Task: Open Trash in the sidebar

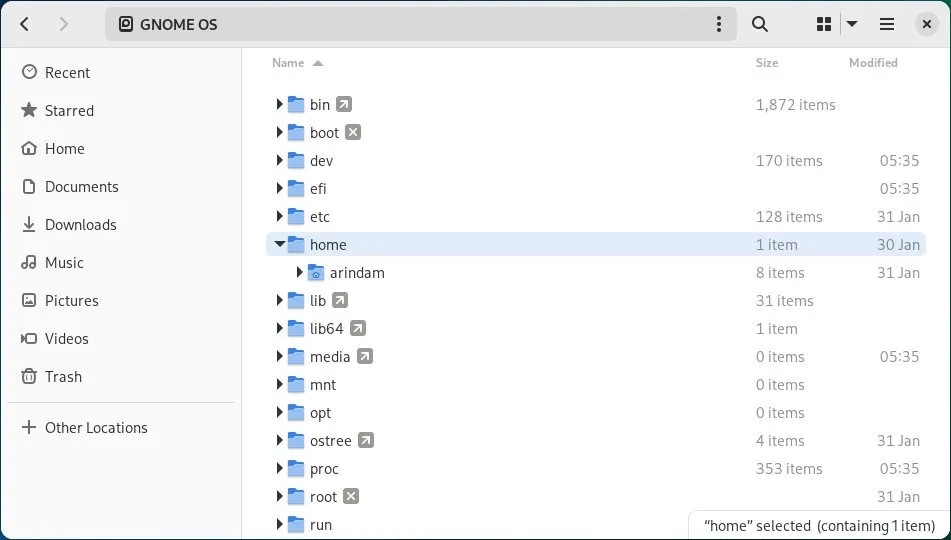Action: tap(63, 377)
